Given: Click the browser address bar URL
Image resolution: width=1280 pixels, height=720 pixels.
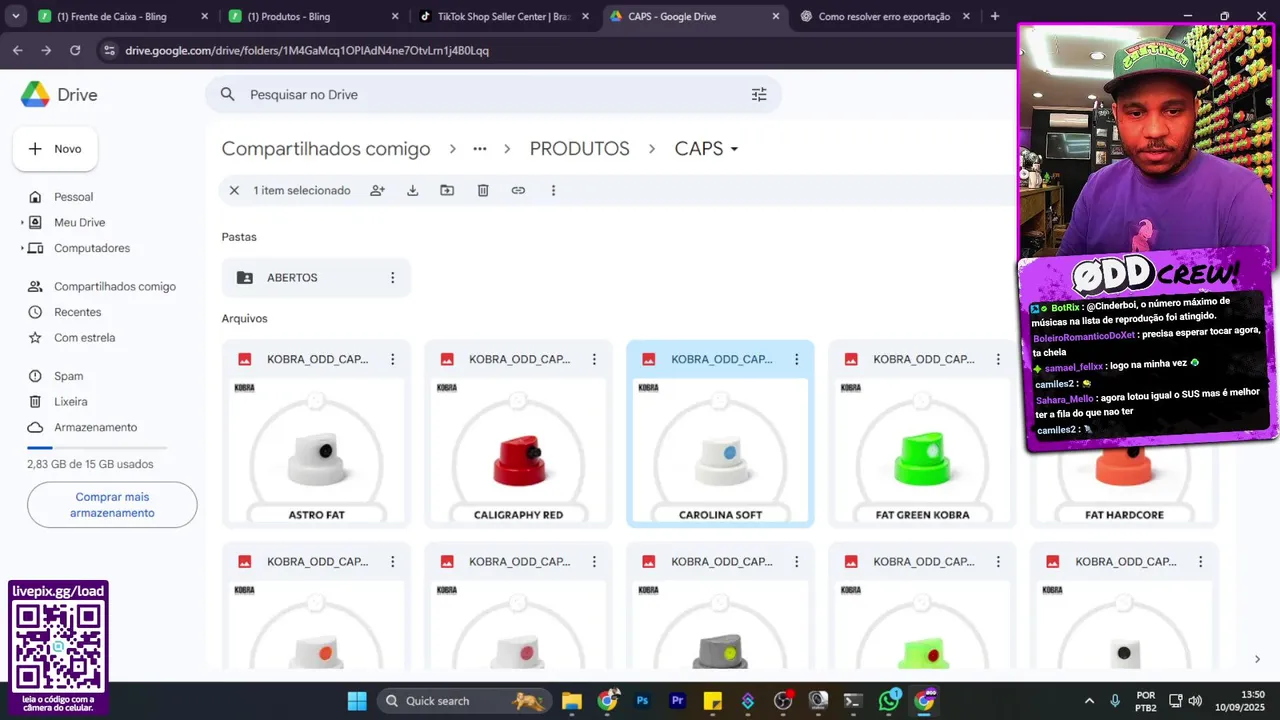Looking at the screenshot, I should point(307,50).
